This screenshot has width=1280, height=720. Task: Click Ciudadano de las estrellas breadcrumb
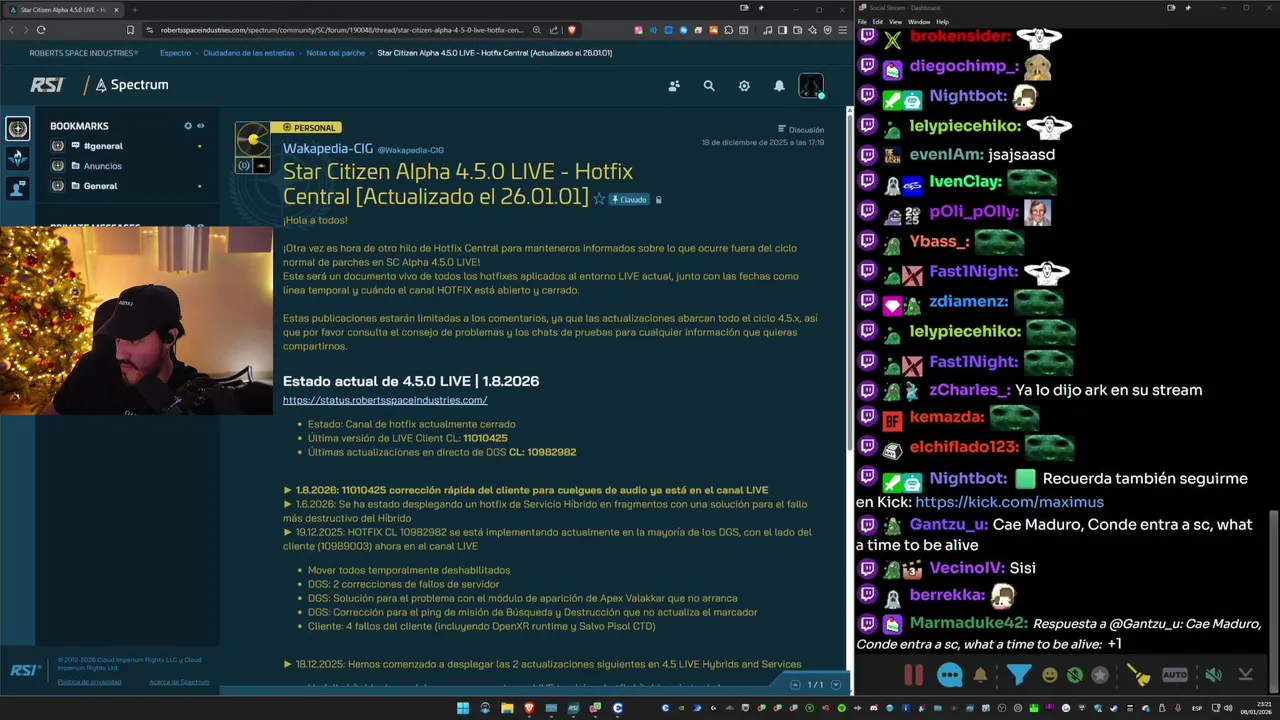coord(248,53)
